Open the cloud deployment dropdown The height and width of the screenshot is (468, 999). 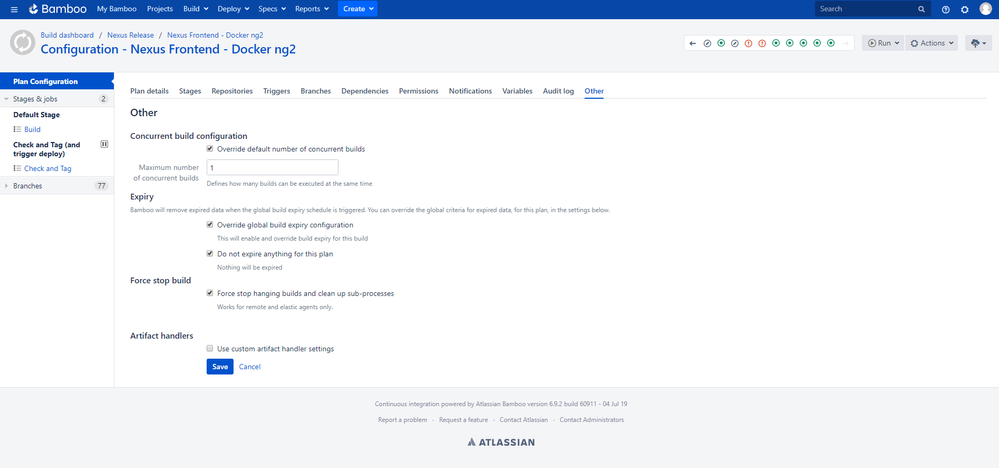pyautogui.click(x=979, y=43)
